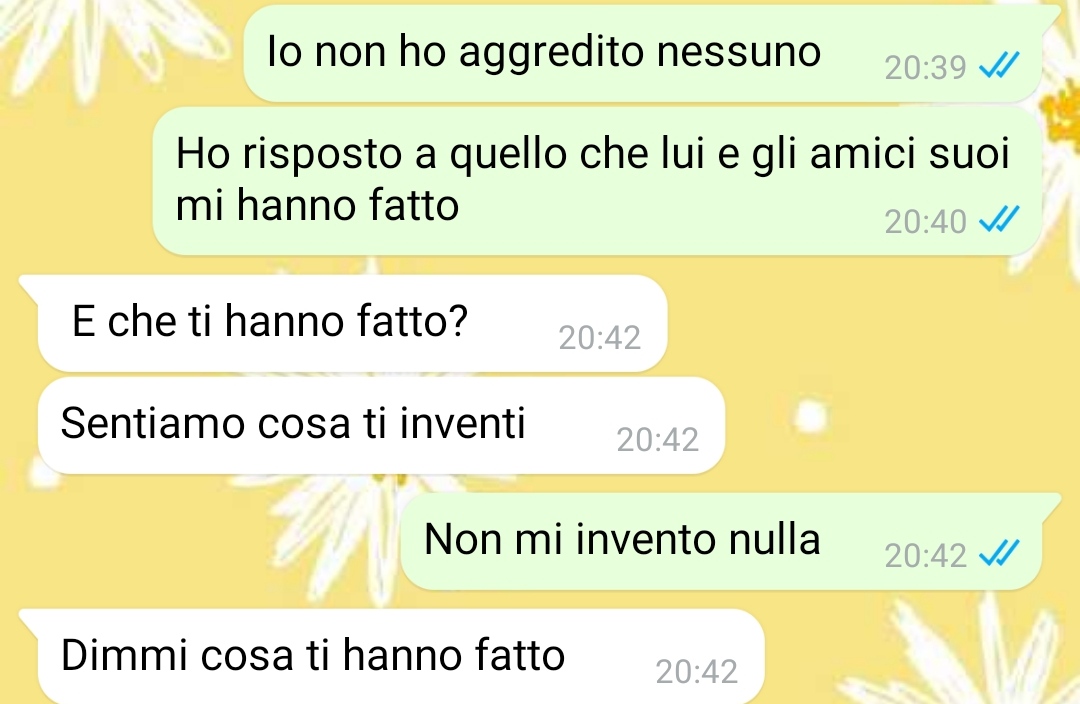Screen dimensions: 1080x704
Task: Tap the read-receipt ticks beside 20:40
Action: (998, 221)
